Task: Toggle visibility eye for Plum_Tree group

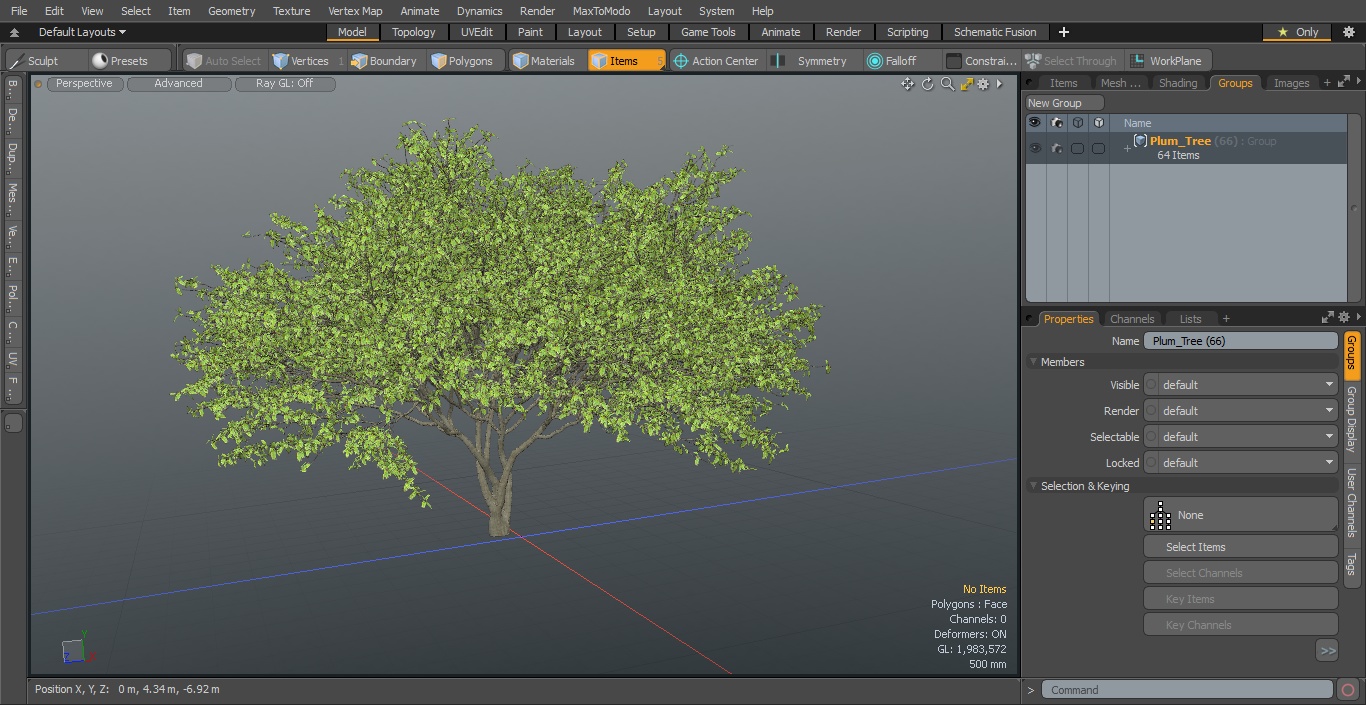Action: coord(1034,148)
